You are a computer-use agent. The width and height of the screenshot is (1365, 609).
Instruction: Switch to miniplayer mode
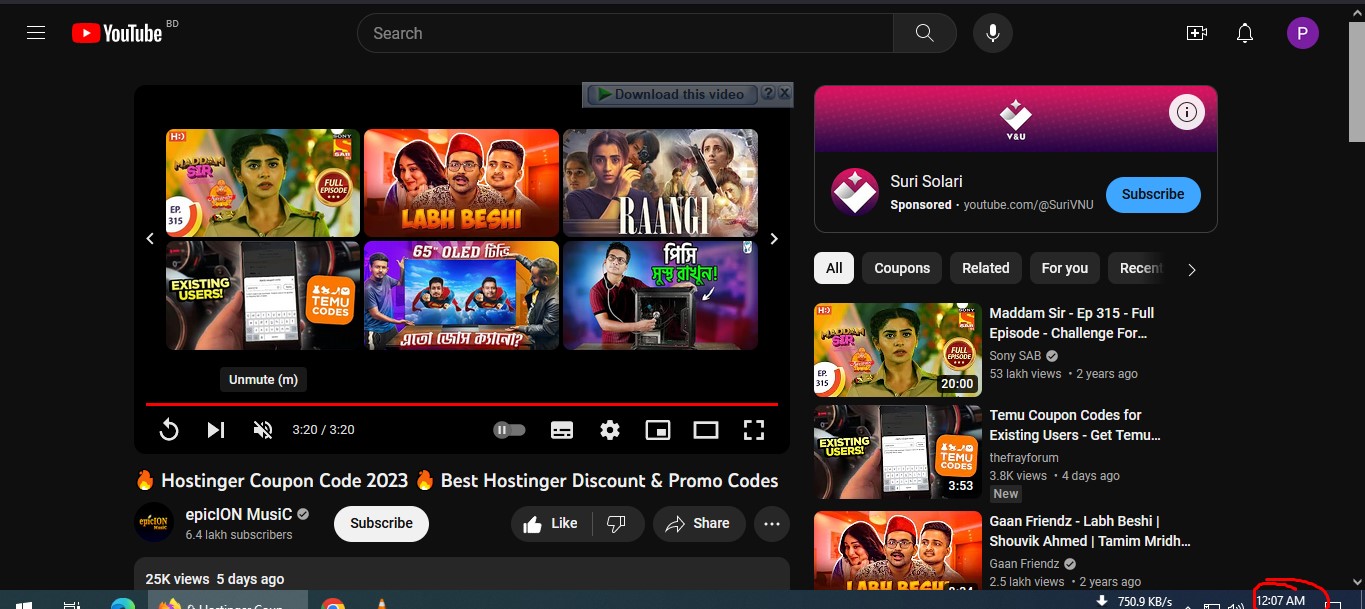(658, 430)
